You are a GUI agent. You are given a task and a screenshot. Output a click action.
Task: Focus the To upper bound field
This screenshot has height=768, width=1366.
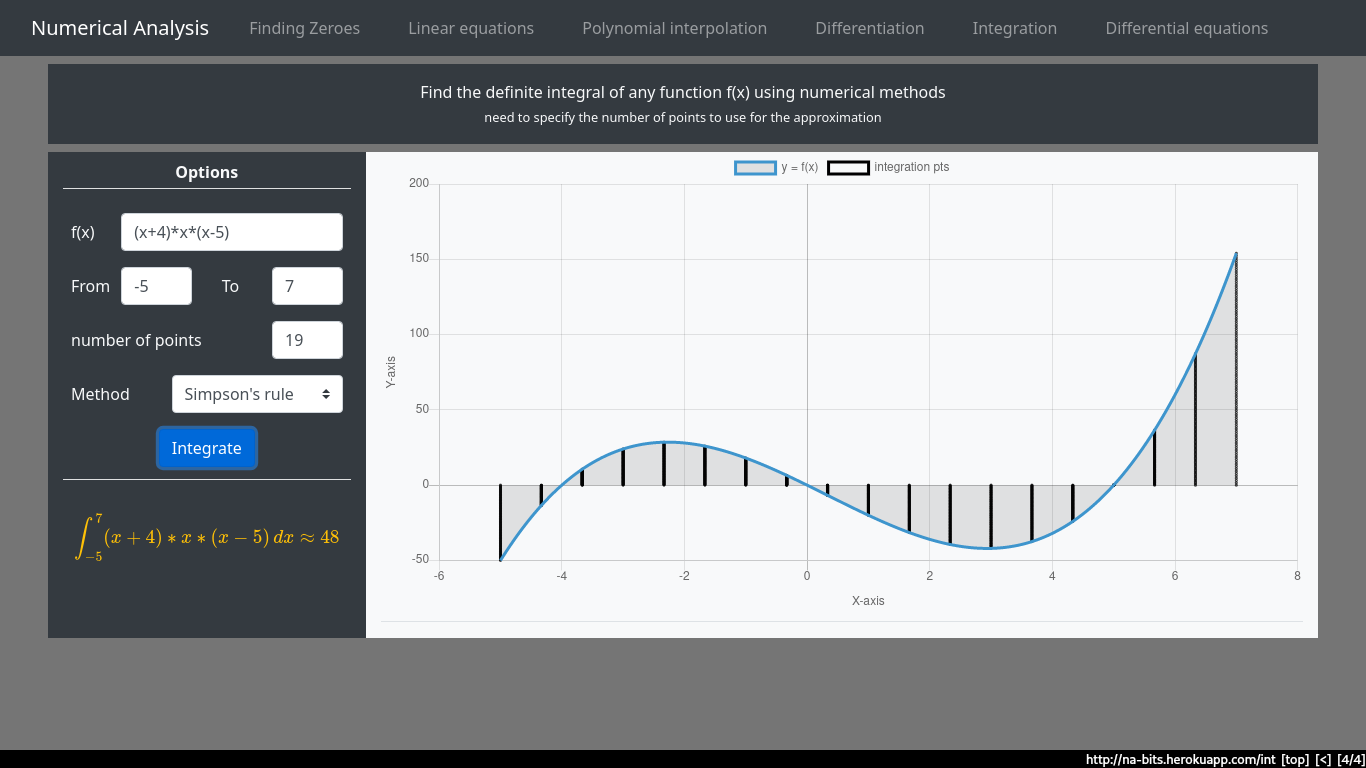click(x=307, y=286)
